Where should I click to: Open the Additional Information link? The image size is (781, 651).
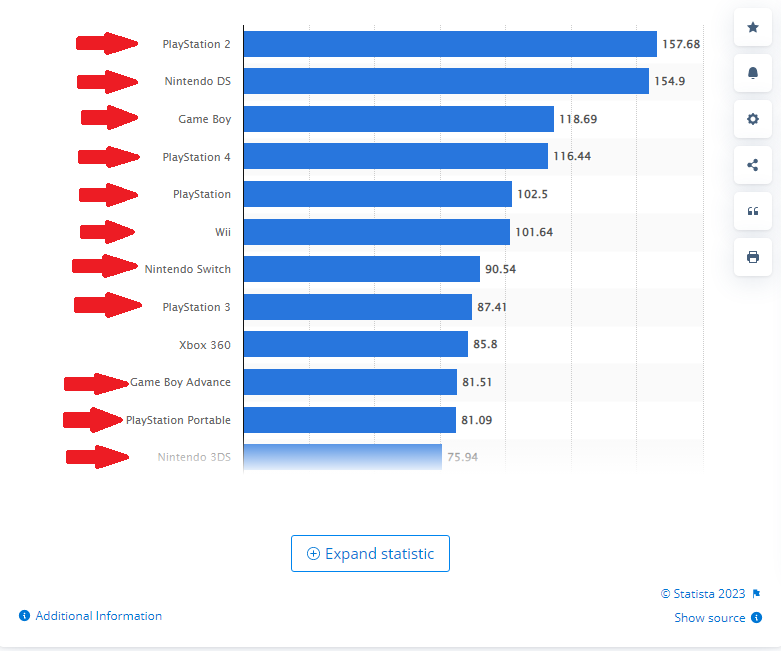pyautogui.click(x=98, y=616)
